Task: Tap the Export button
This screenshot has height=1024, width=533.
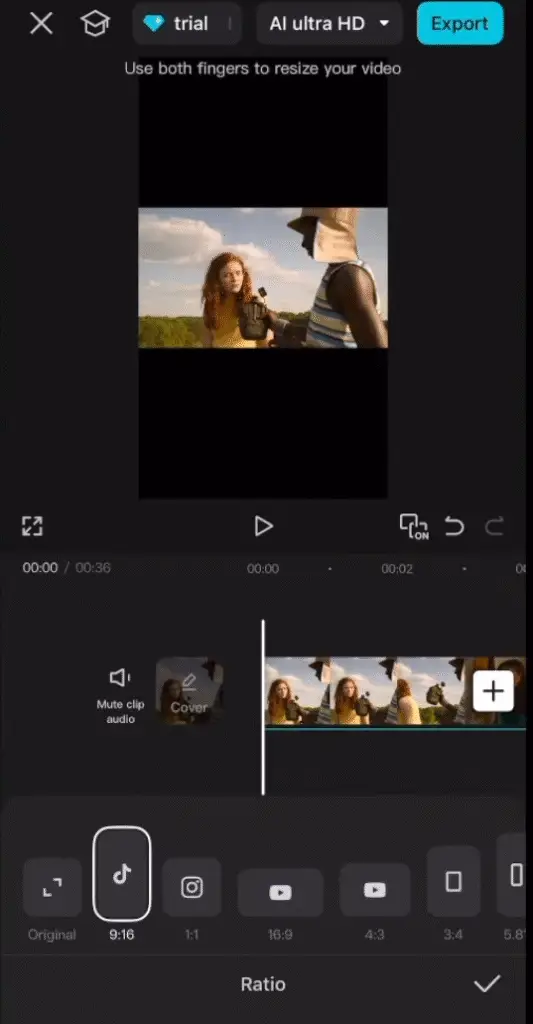Action: [x=460, y=24]
